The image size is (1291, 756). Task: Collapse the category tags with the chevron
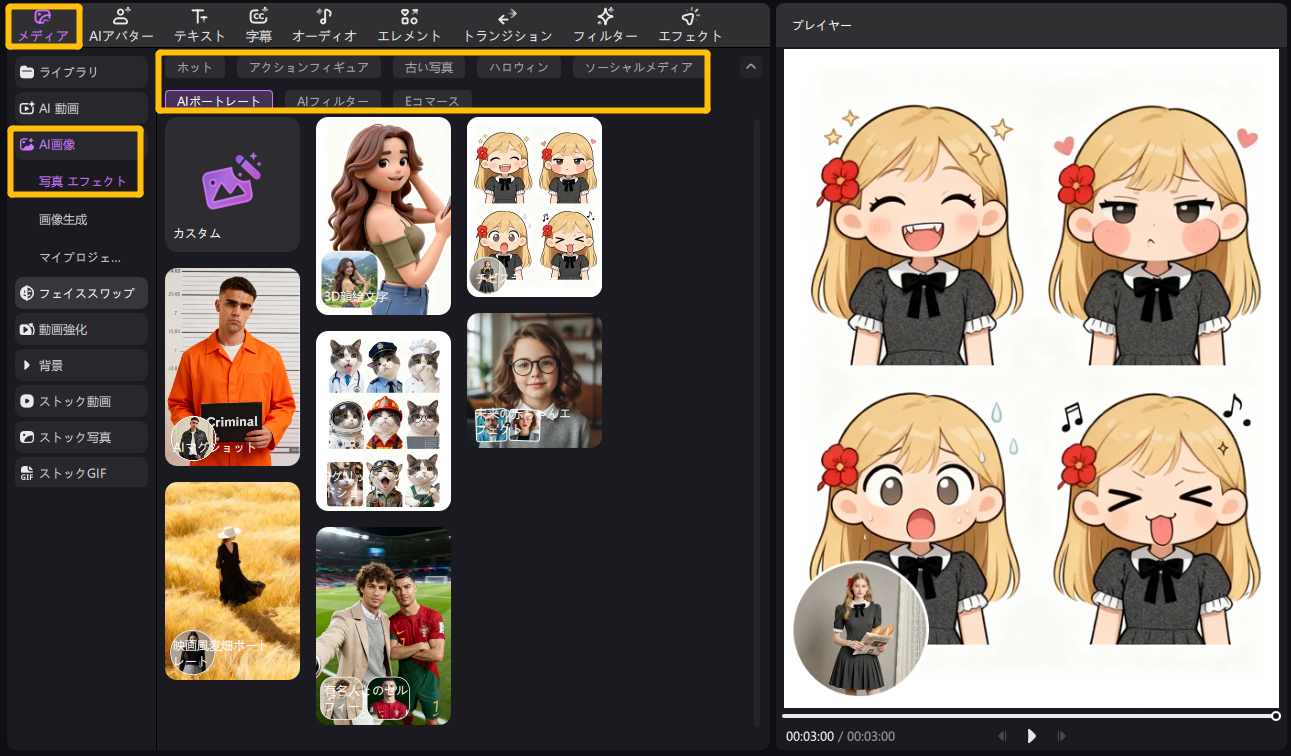[750, 67]
